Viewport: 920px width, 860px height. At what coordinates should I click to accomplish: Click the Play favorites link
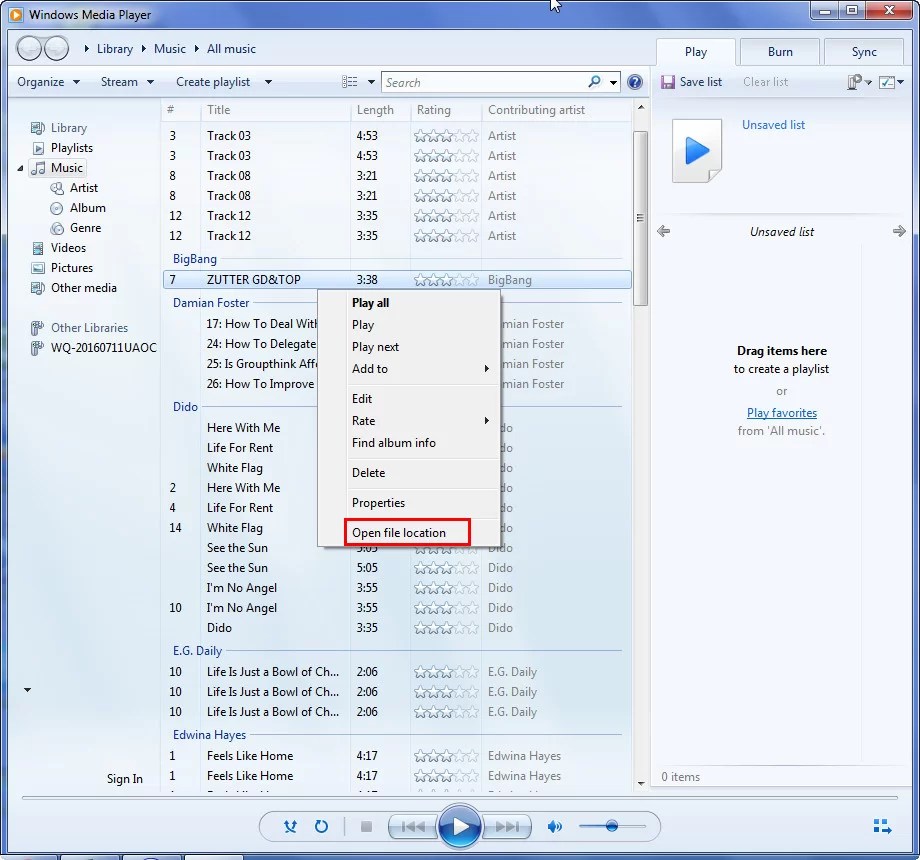[x=782, y=412]
